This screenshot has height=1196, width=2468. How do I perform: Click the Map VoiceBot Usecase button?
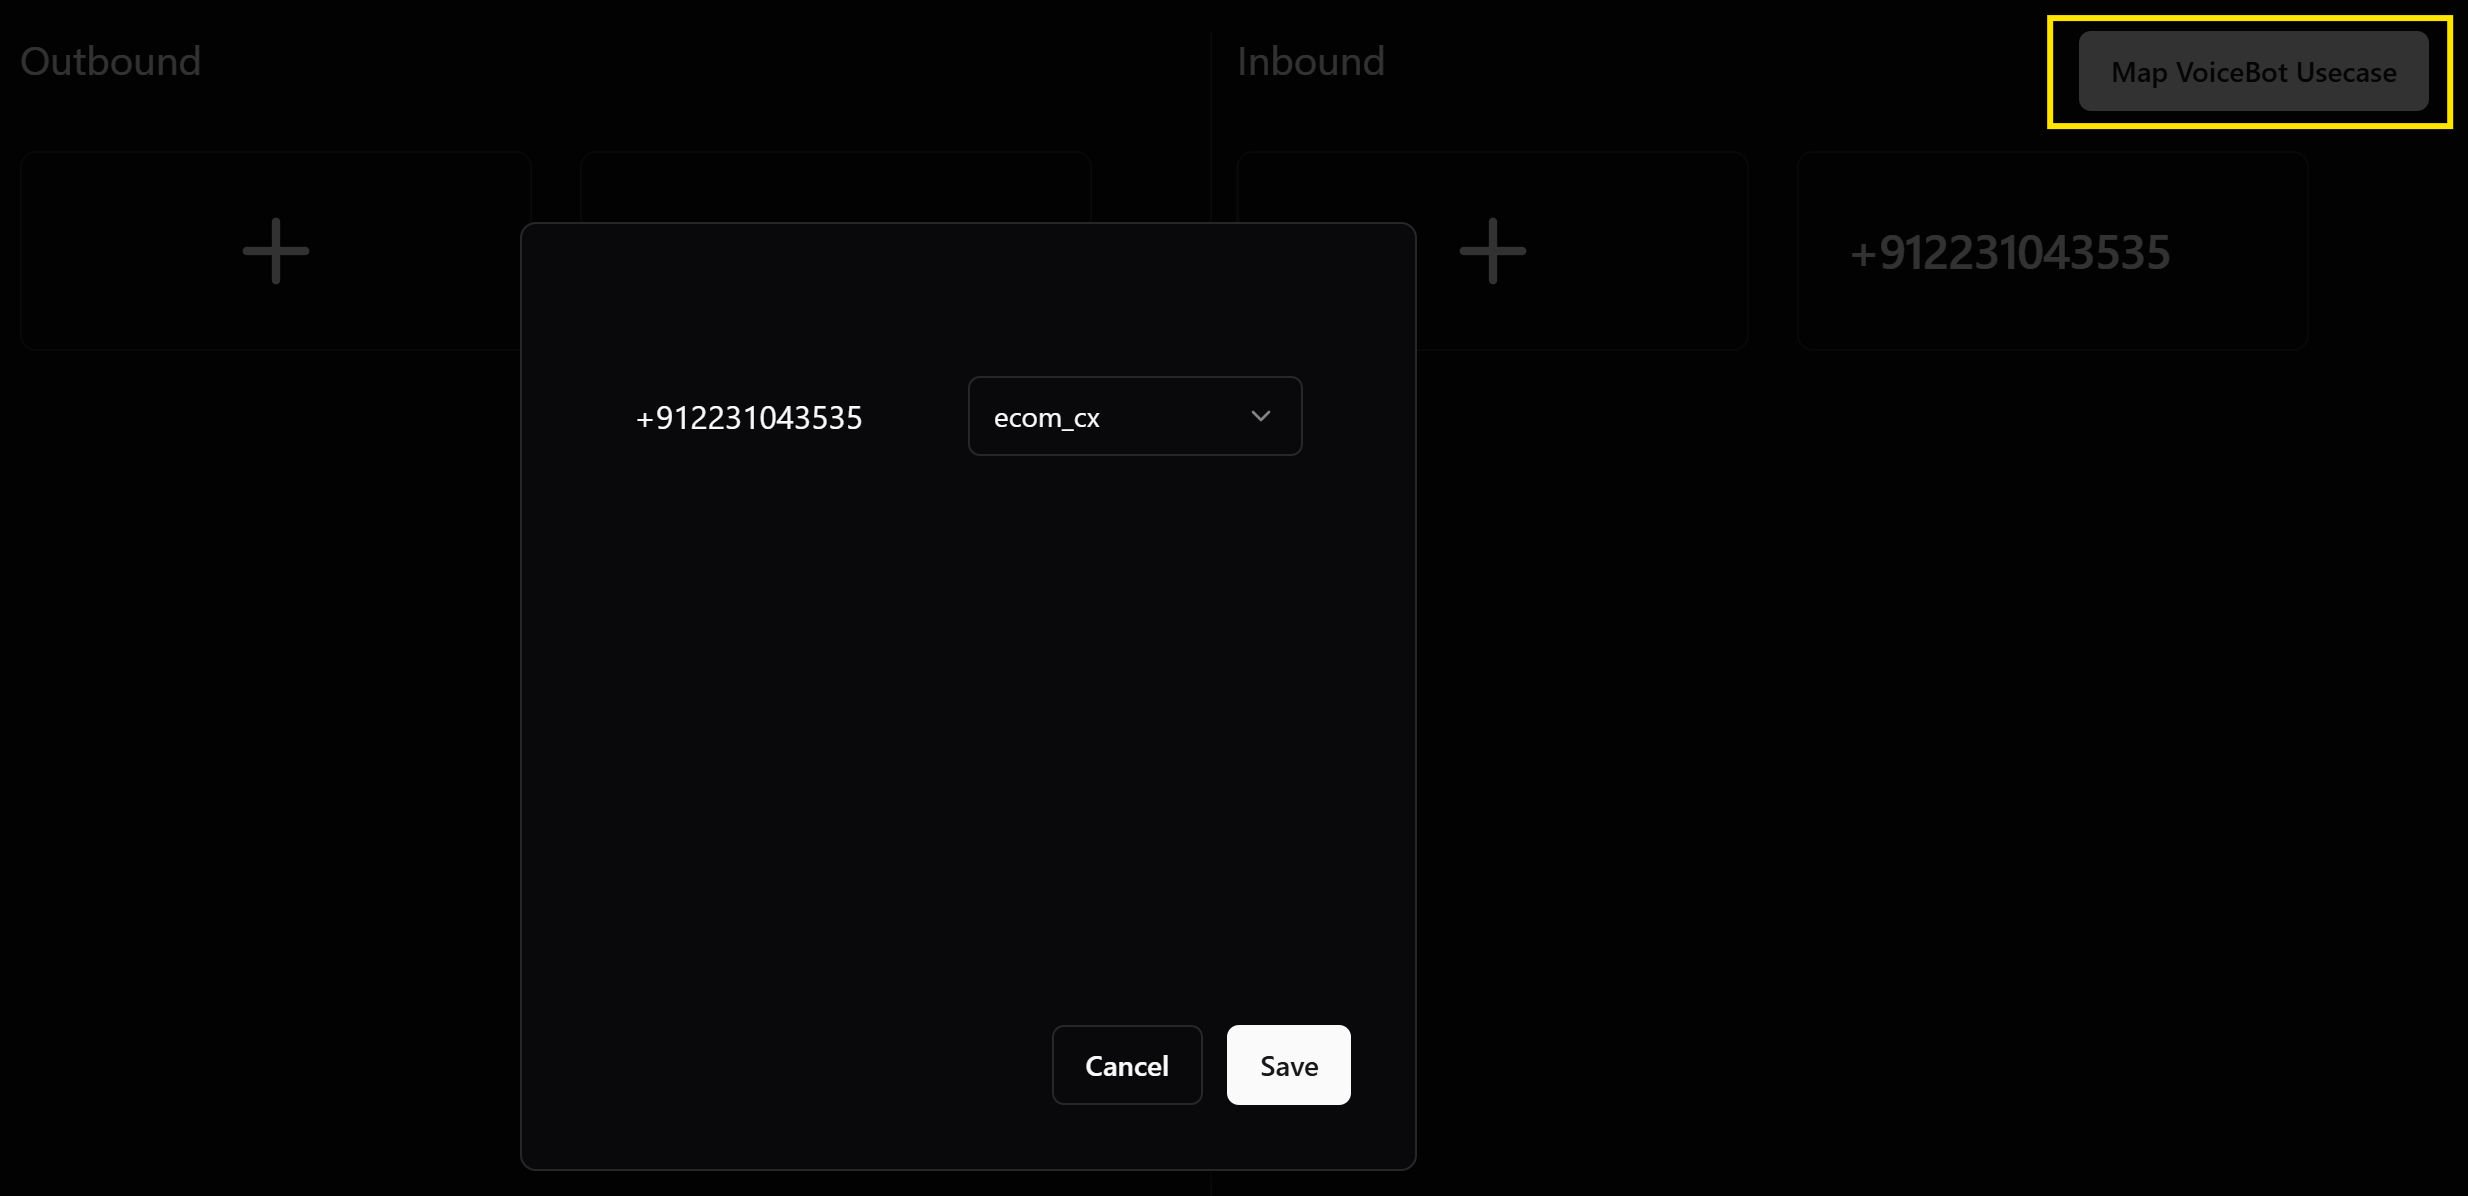tap(2253, 72)
